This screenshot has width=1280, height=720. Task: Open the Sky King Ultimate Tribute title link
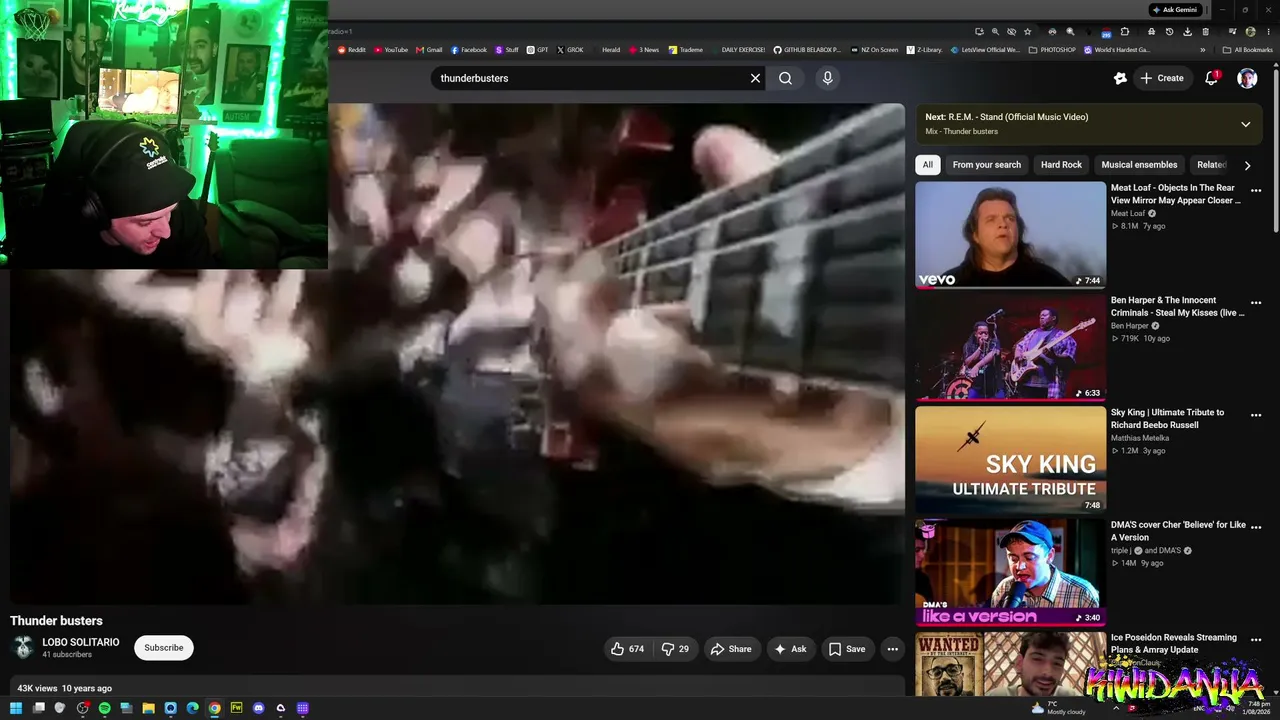(x=1167, y=419)
